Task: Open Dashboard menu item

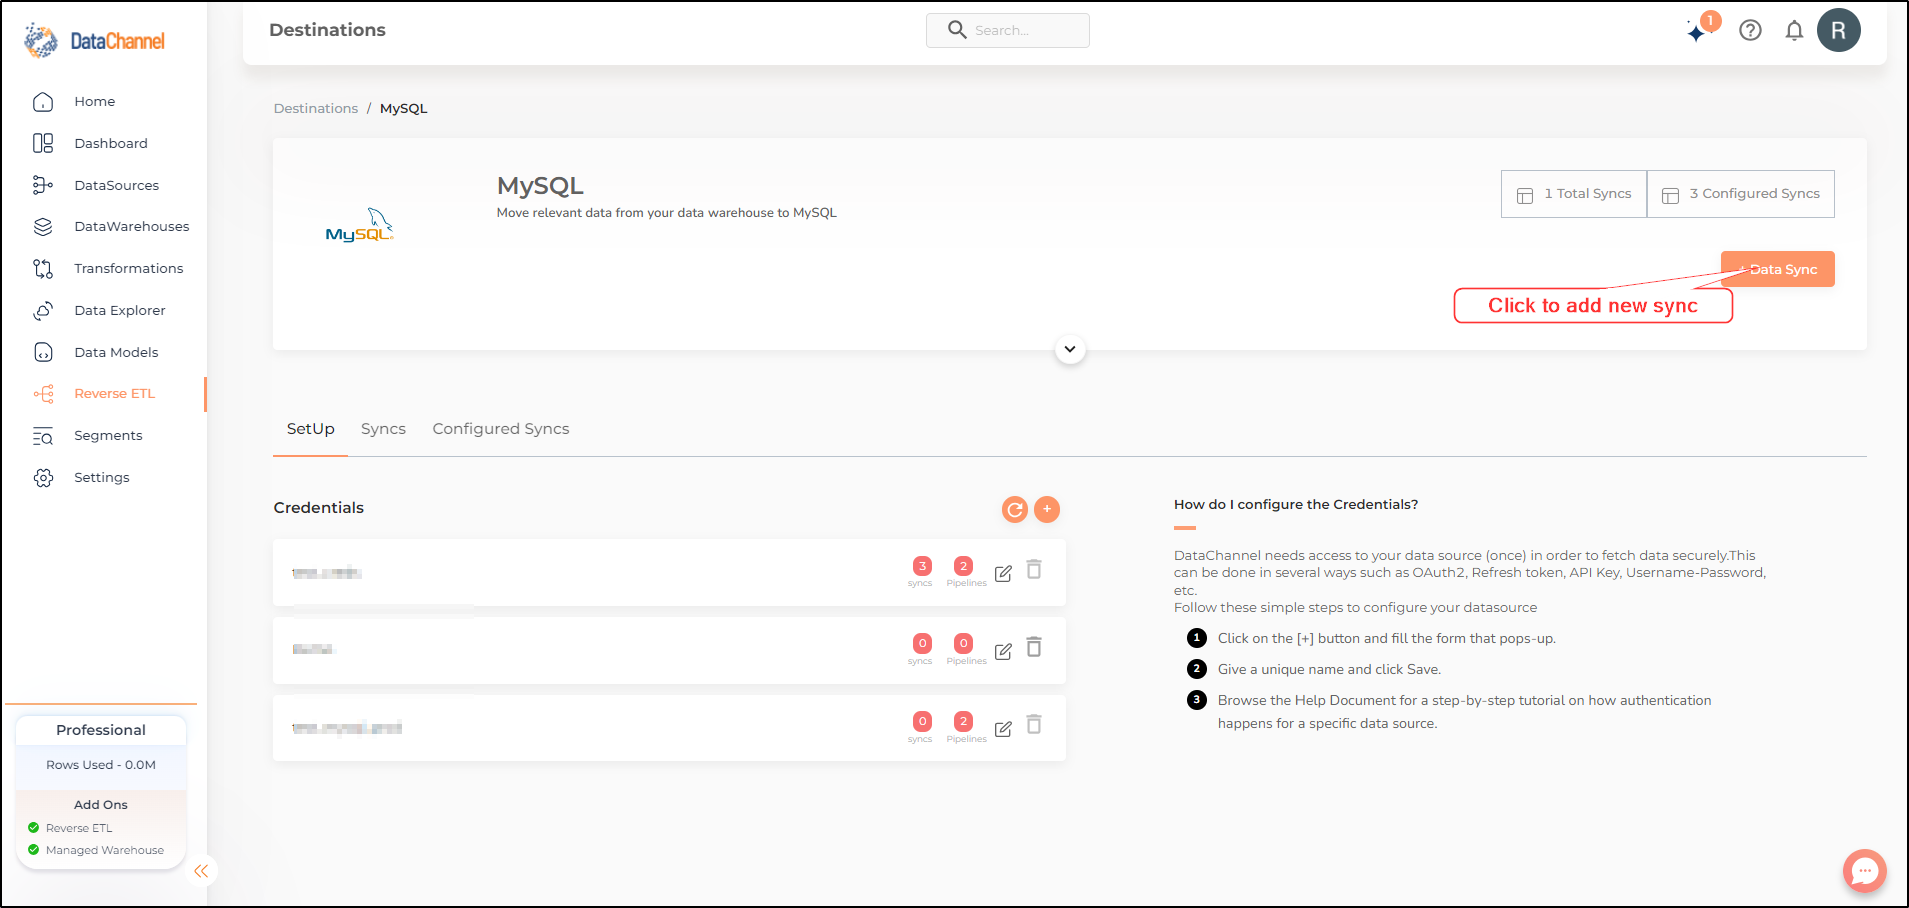Action: (x=111, y=144)
